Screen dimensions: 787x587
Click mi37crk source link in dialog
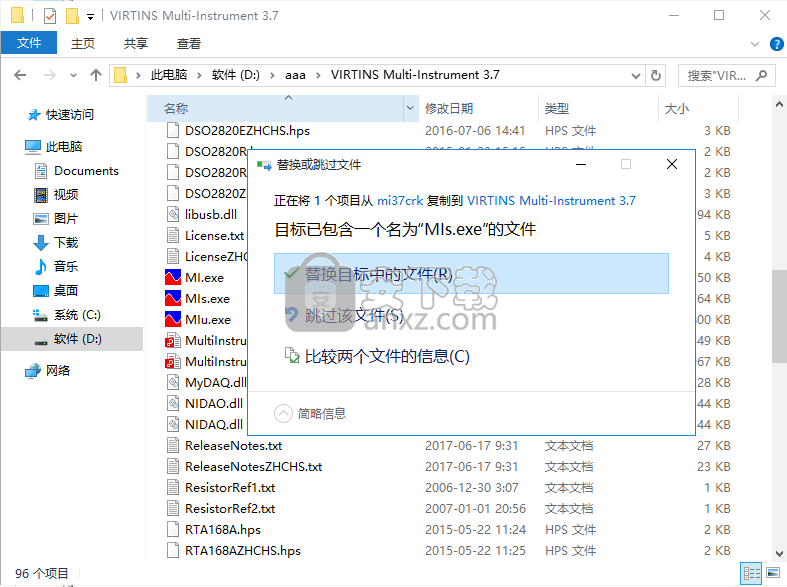[400, 201]
